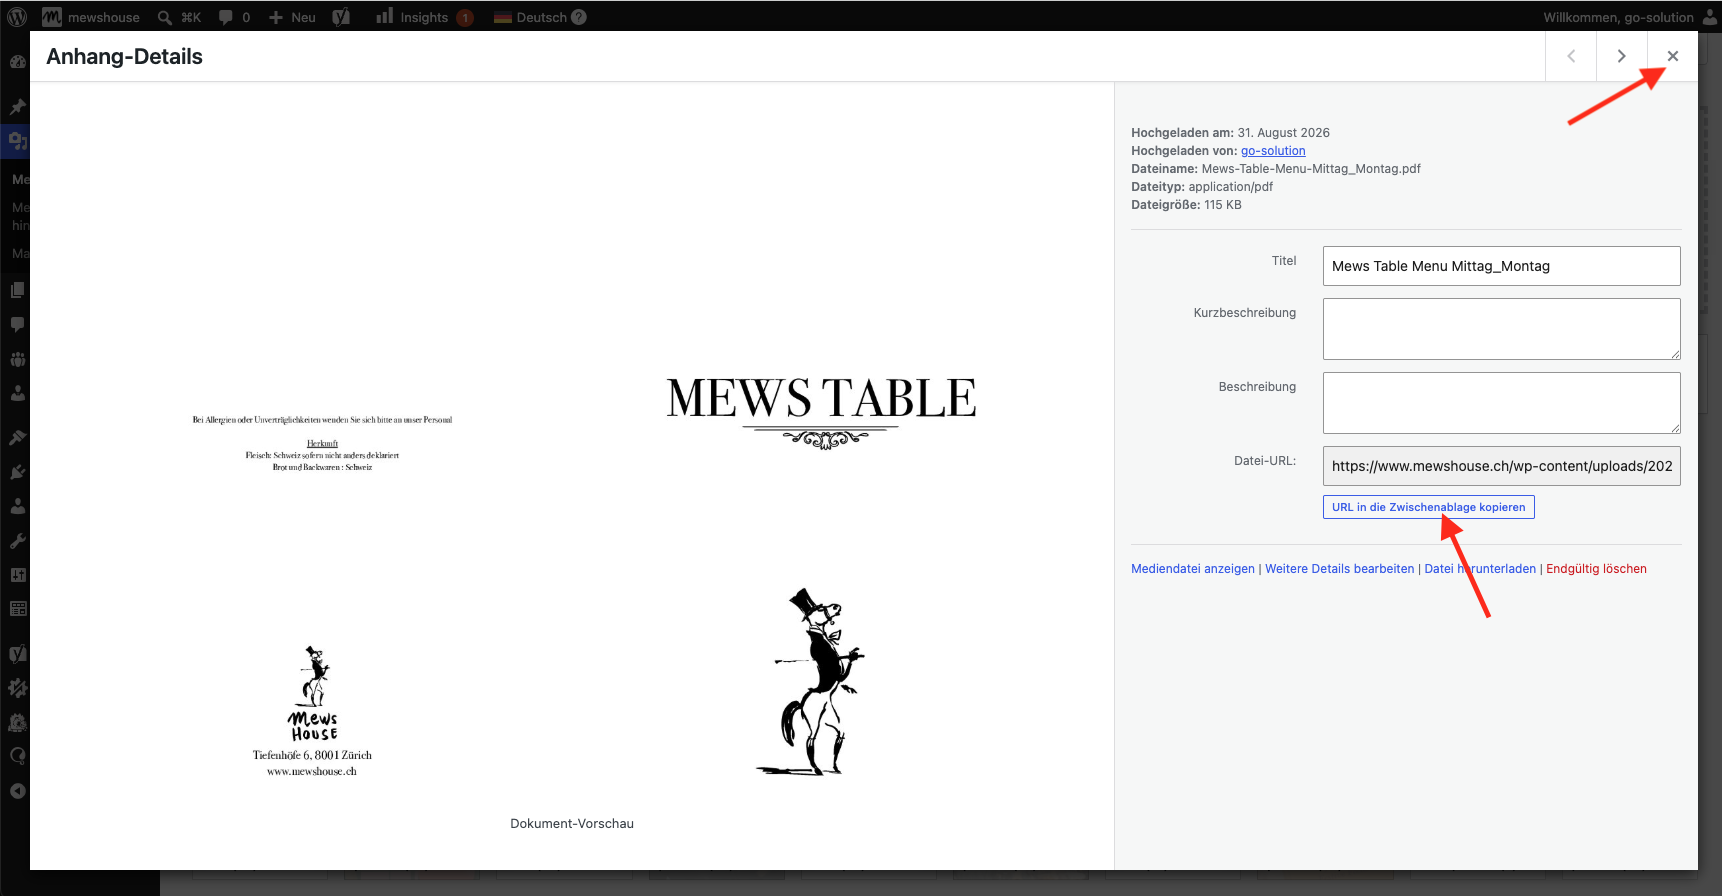Open the WordPress logo menu
Screen dimensions: 1722x896
point(17,17)
